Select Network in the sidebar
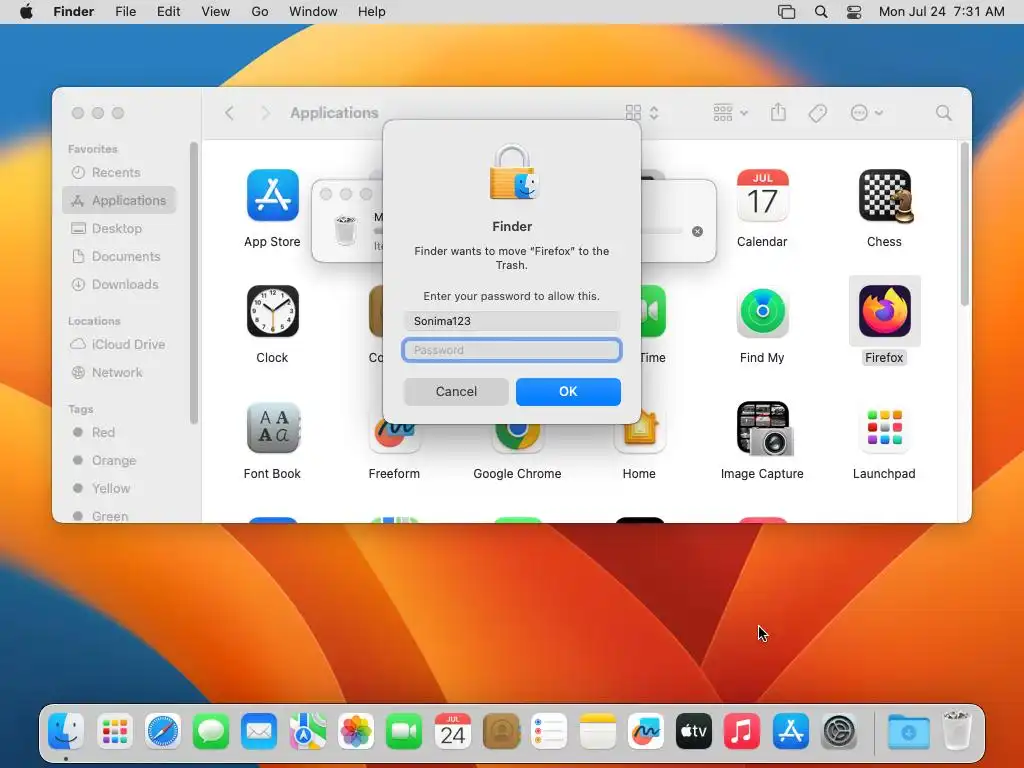This screenshot has width=1024, height=768. [x=119, y=372]
